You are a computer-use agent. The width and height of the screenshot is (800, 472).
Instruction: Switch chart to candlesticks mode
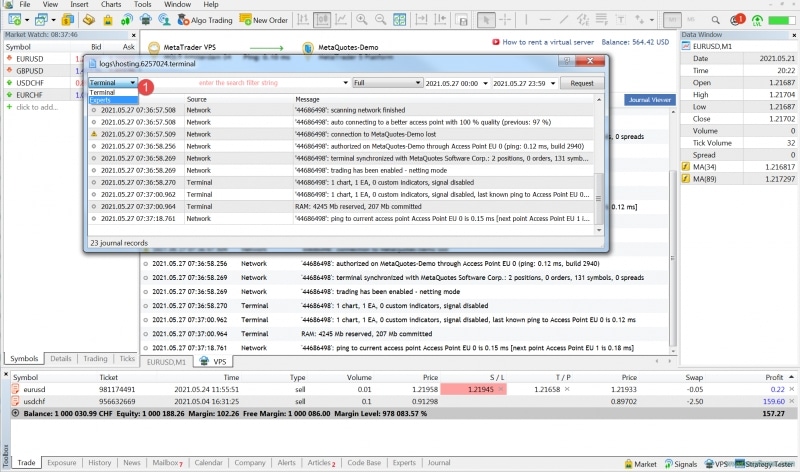(x=322, y=20)
